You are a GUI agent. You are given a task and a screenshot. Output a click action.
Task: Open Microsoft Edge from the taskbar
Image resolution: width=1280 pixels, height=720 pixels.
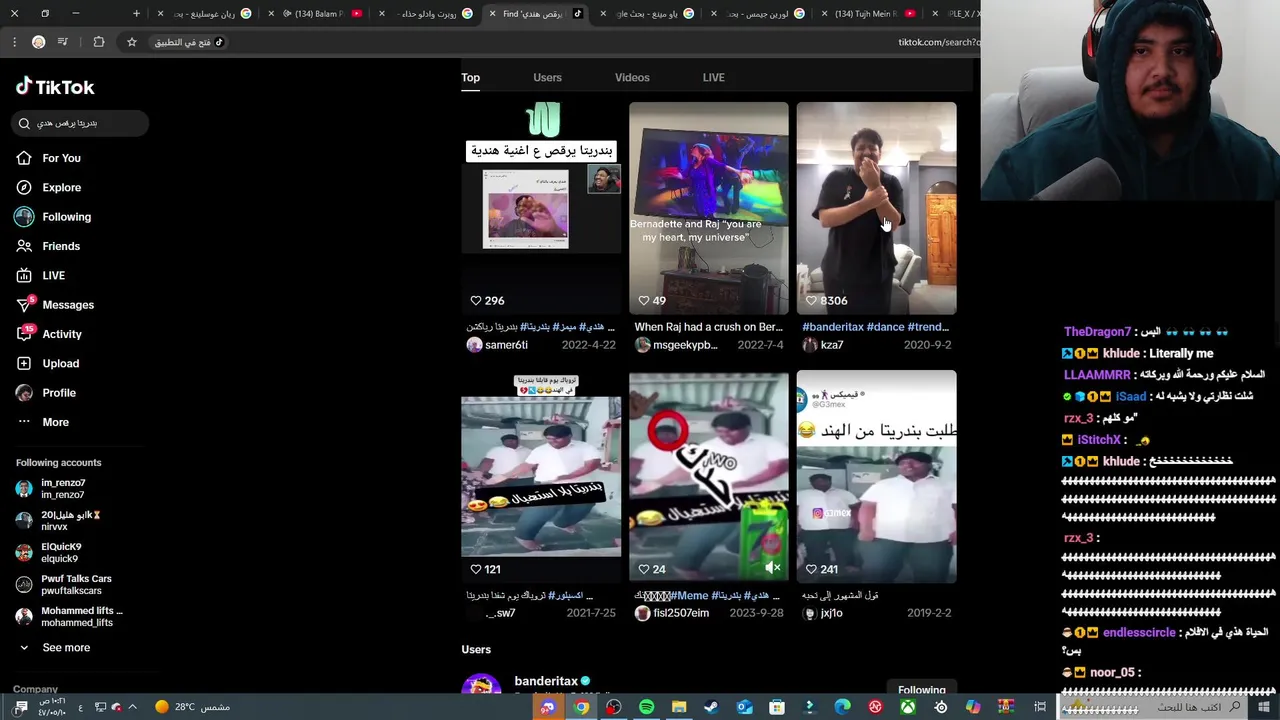point(842,707)
